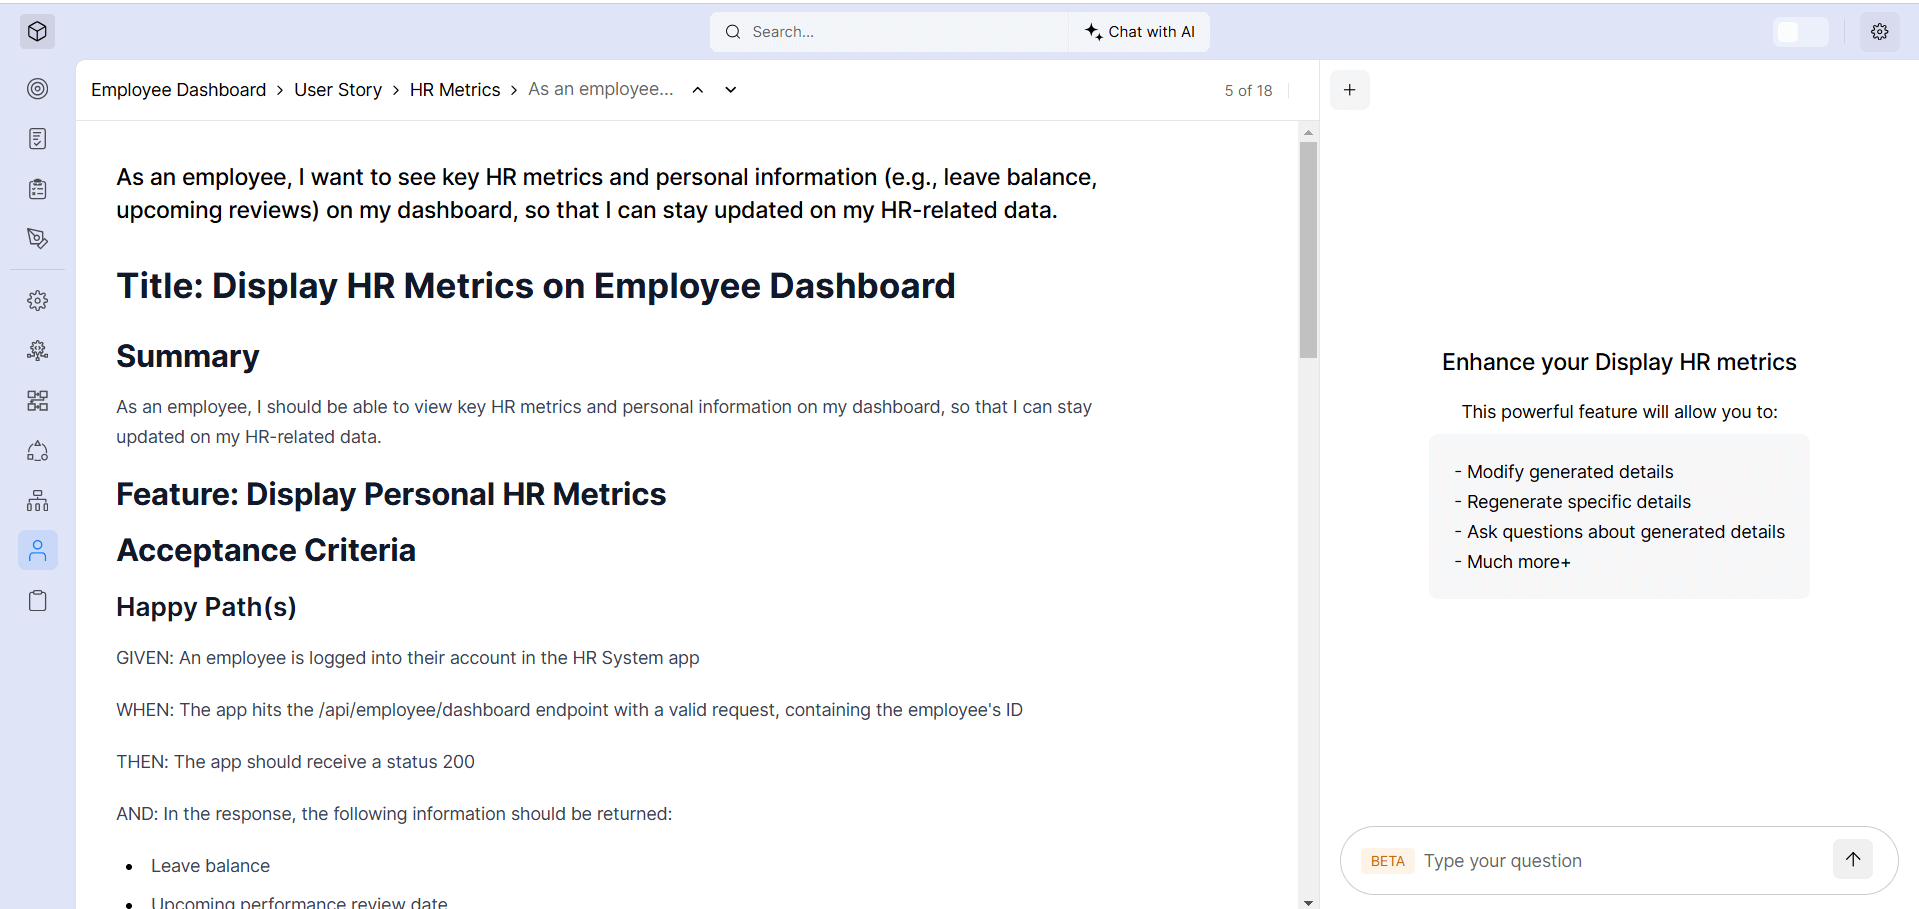This screenshot has height=909, width=1919.
Task: Open the target icon in sidebar
Action: tap(37, 89)
